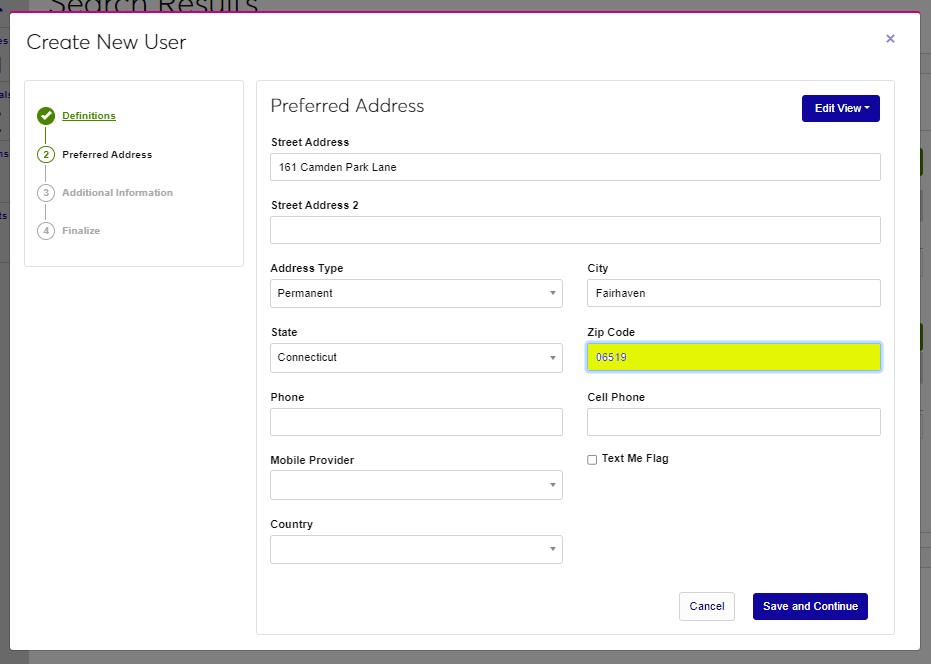
Task: Expand the Address Type dropdown
Action: [x=416, y=293]
